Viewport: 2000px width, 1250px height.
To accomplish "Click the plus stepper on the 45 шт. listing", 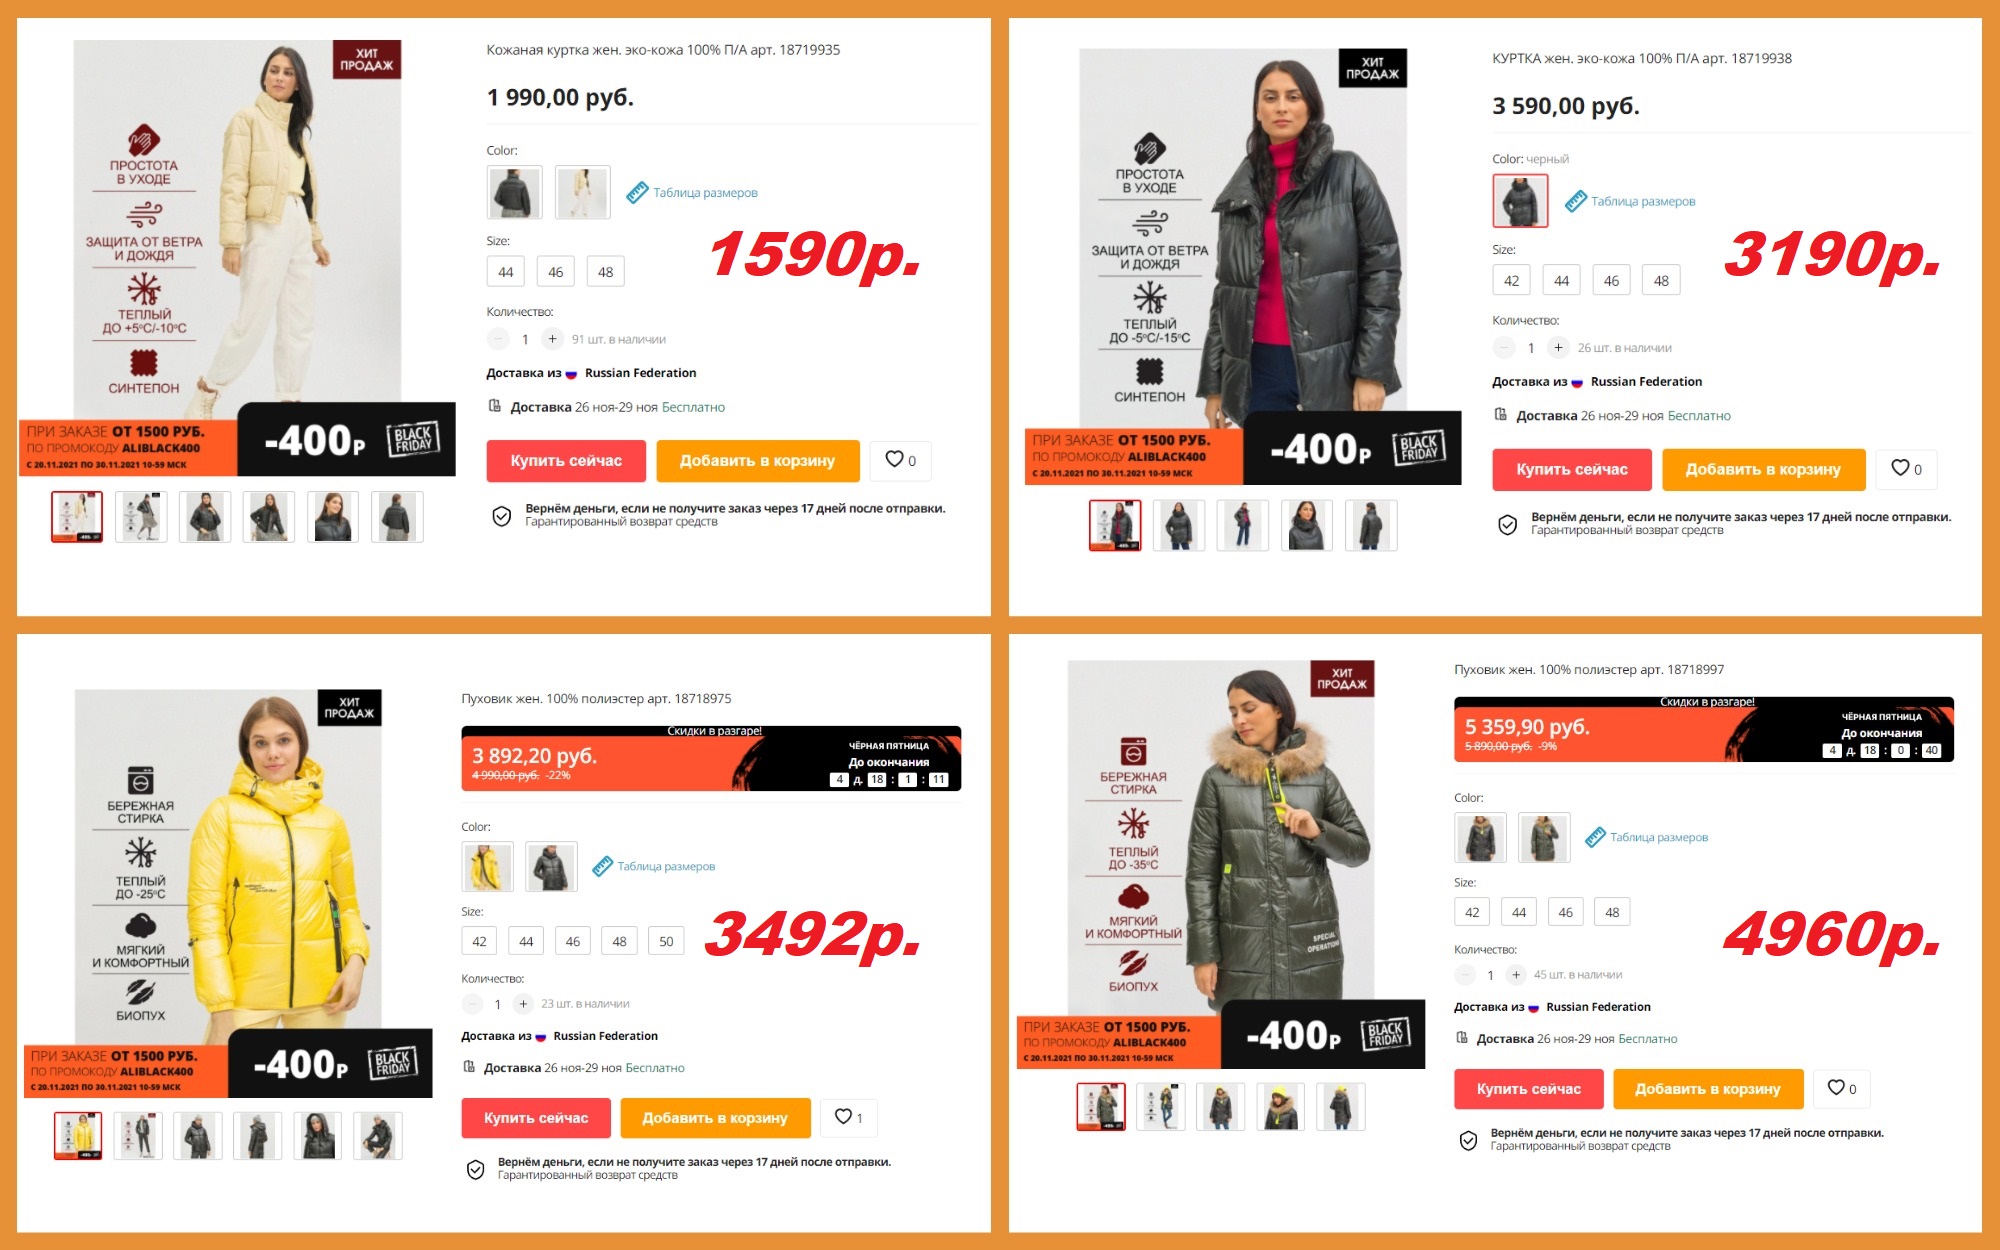I will click(x=1516, y=975).
